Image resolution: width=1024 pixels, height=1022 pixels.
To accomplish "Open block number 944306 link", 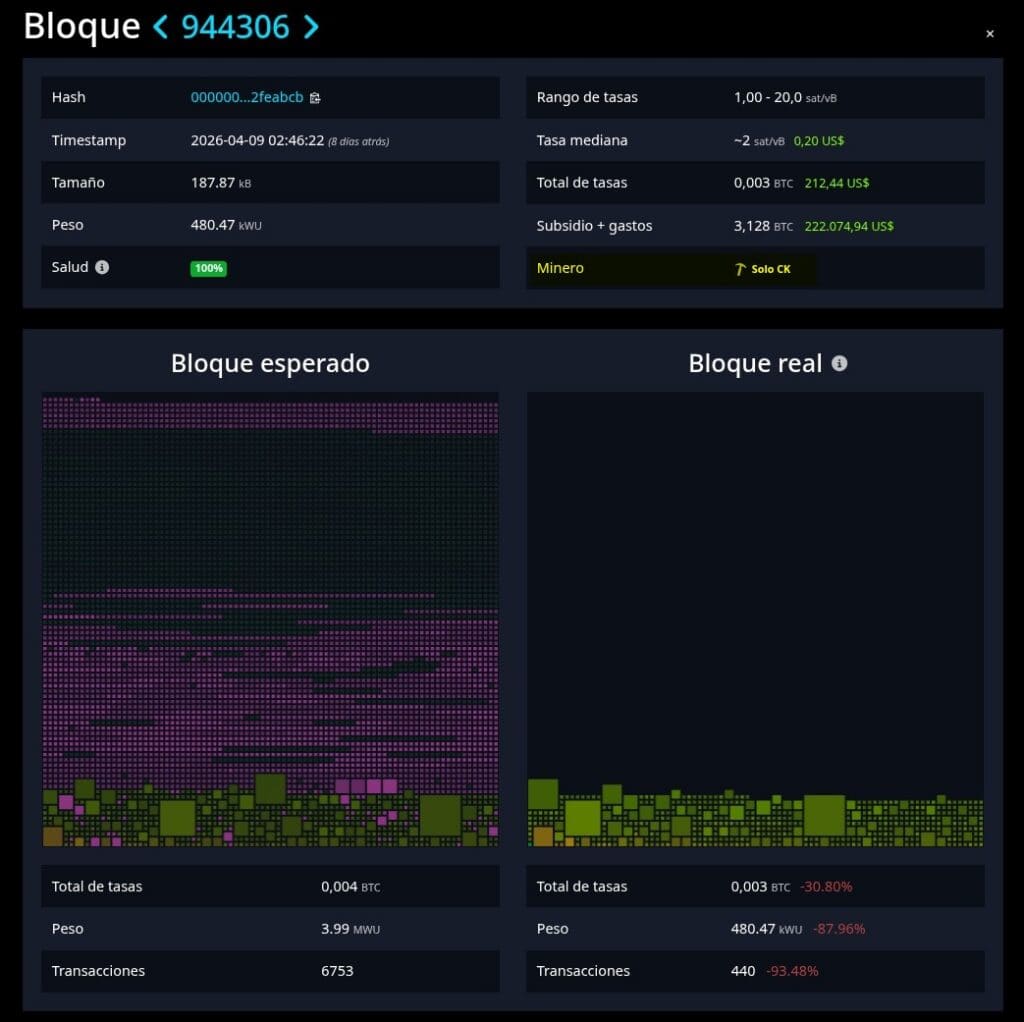I will click(235, 27).
